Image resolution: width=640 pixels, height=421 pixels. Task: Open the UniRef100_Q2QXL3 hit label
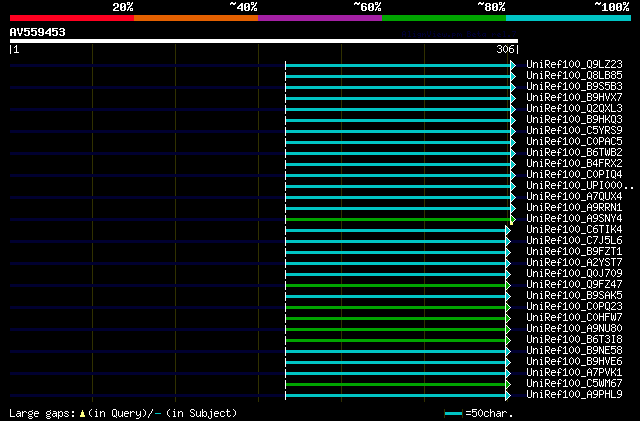coord(574,109)
